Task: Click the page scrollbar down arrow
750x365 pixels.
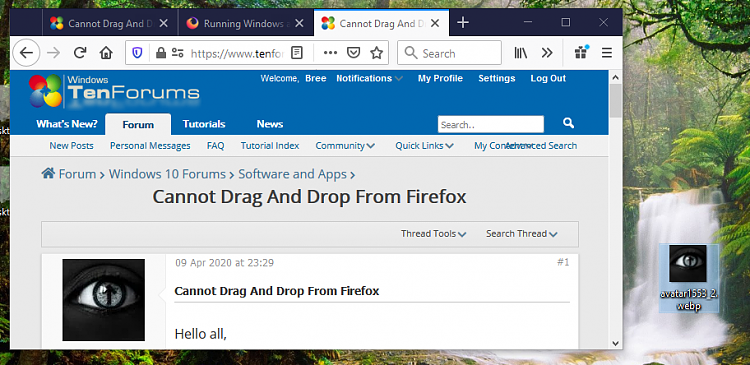Action: pos(615,343)
